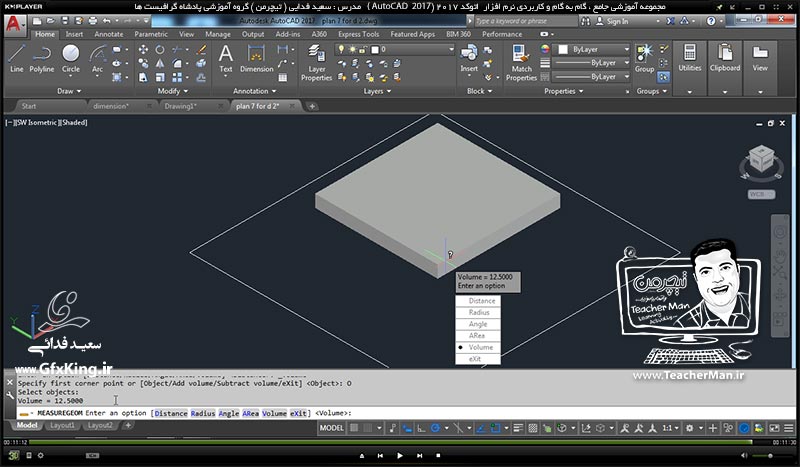Toggle the drawing grid display
This screenshot has height=467, width=800.
pos(354,428)
